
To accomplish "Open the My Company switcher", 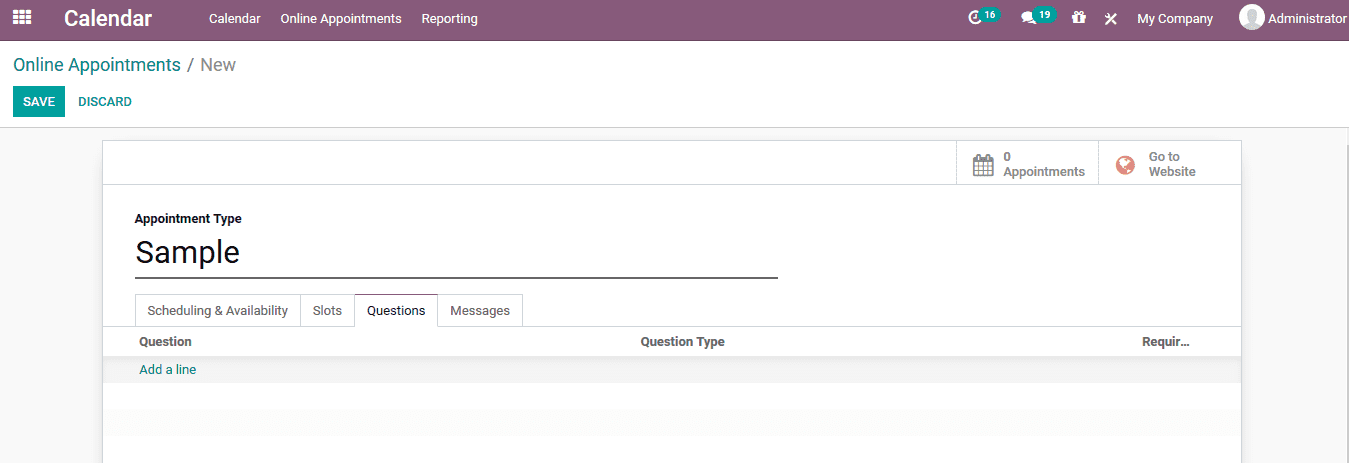I will (1175, 18).
